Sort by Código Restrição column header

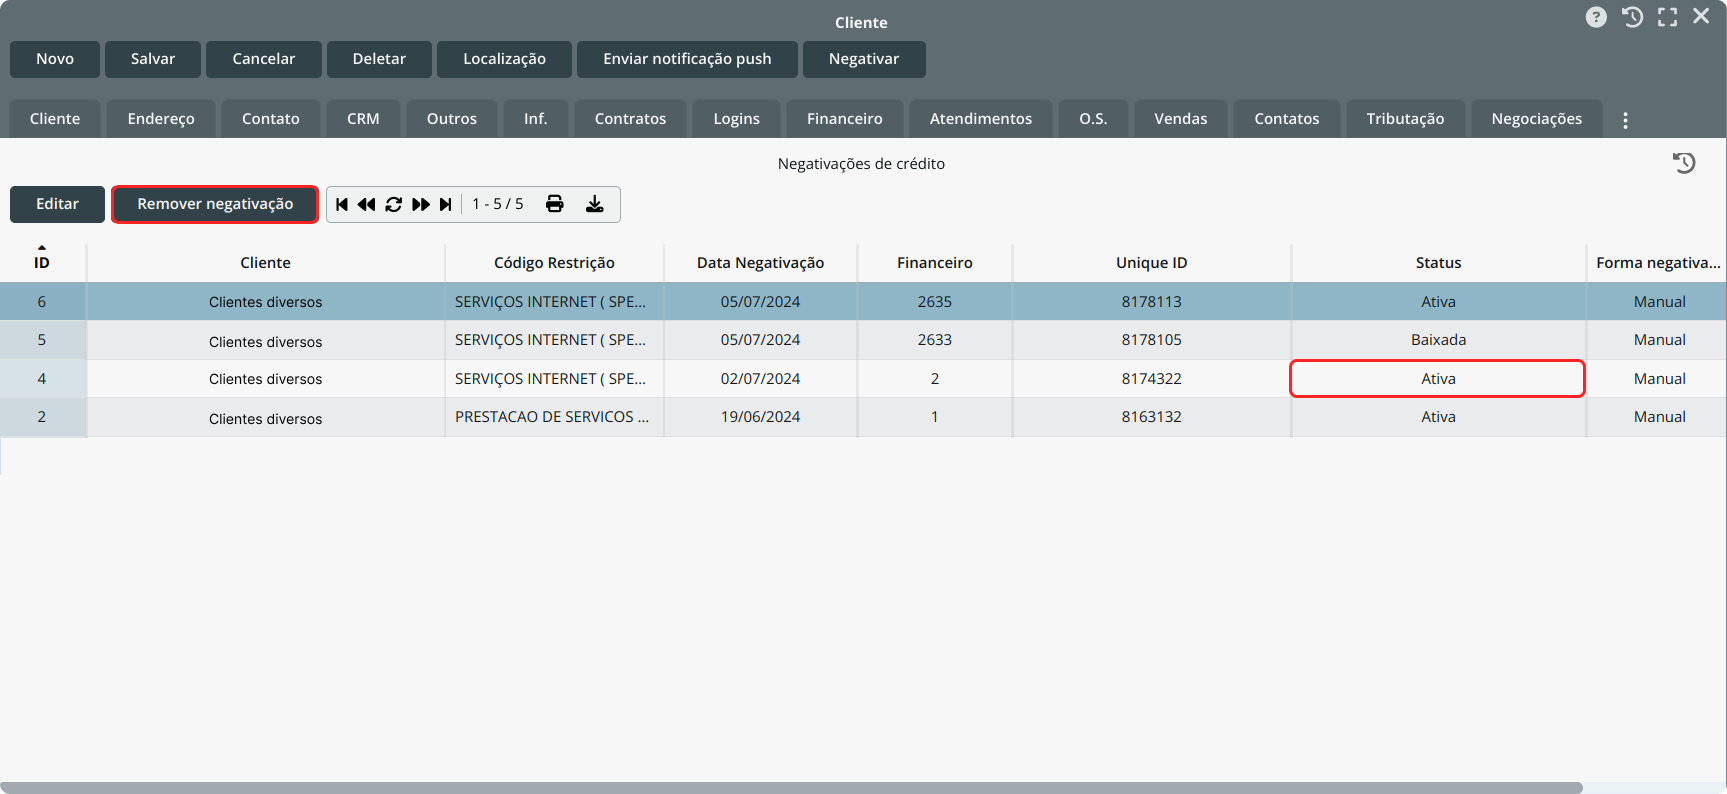(554, 262)
